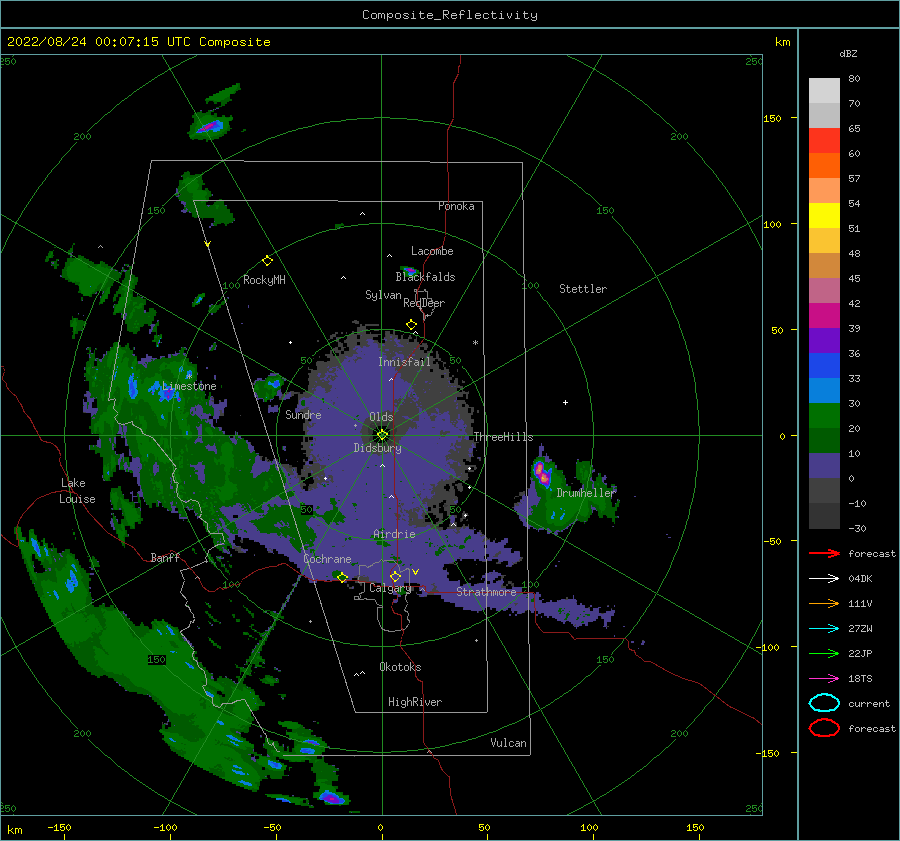
Task: Click the yellow diamond marker beside RockyMH
Action: (x=267, y=261)
